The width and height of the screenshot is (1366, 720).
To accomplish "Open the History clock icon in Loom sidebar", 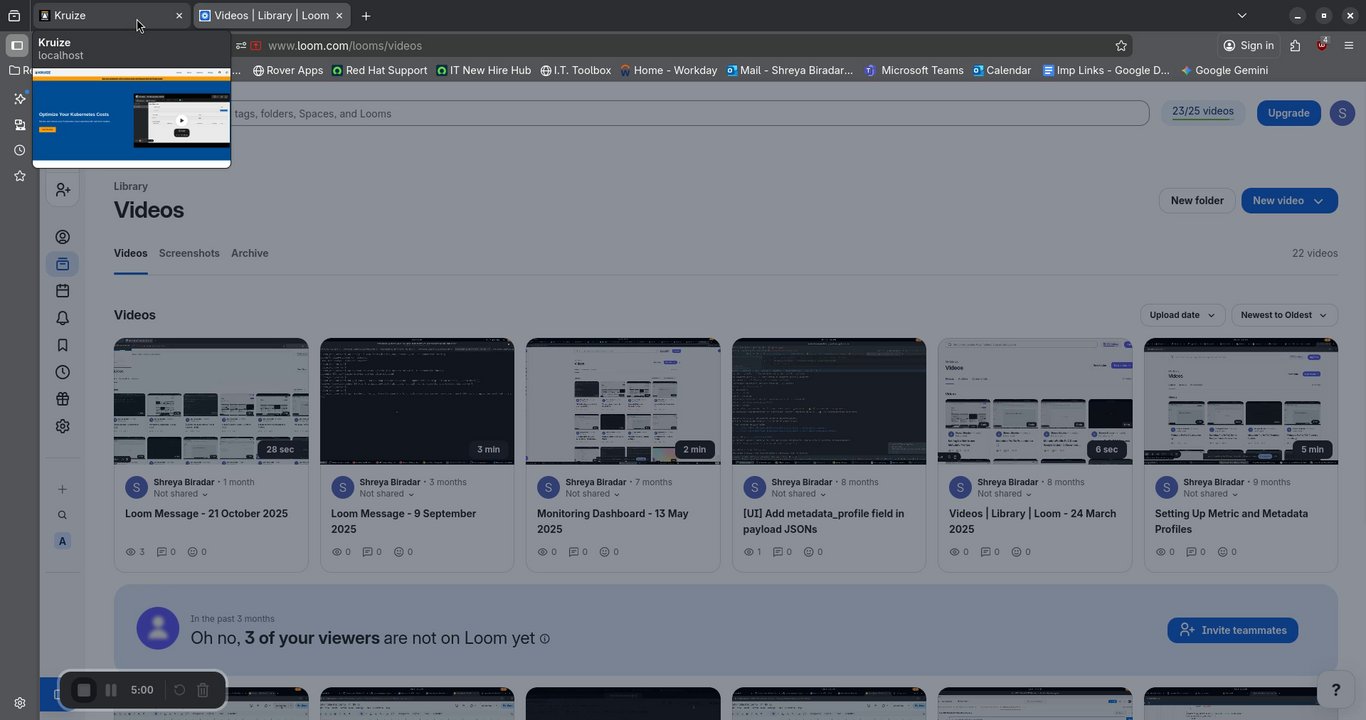I will [x=62, y=372].
